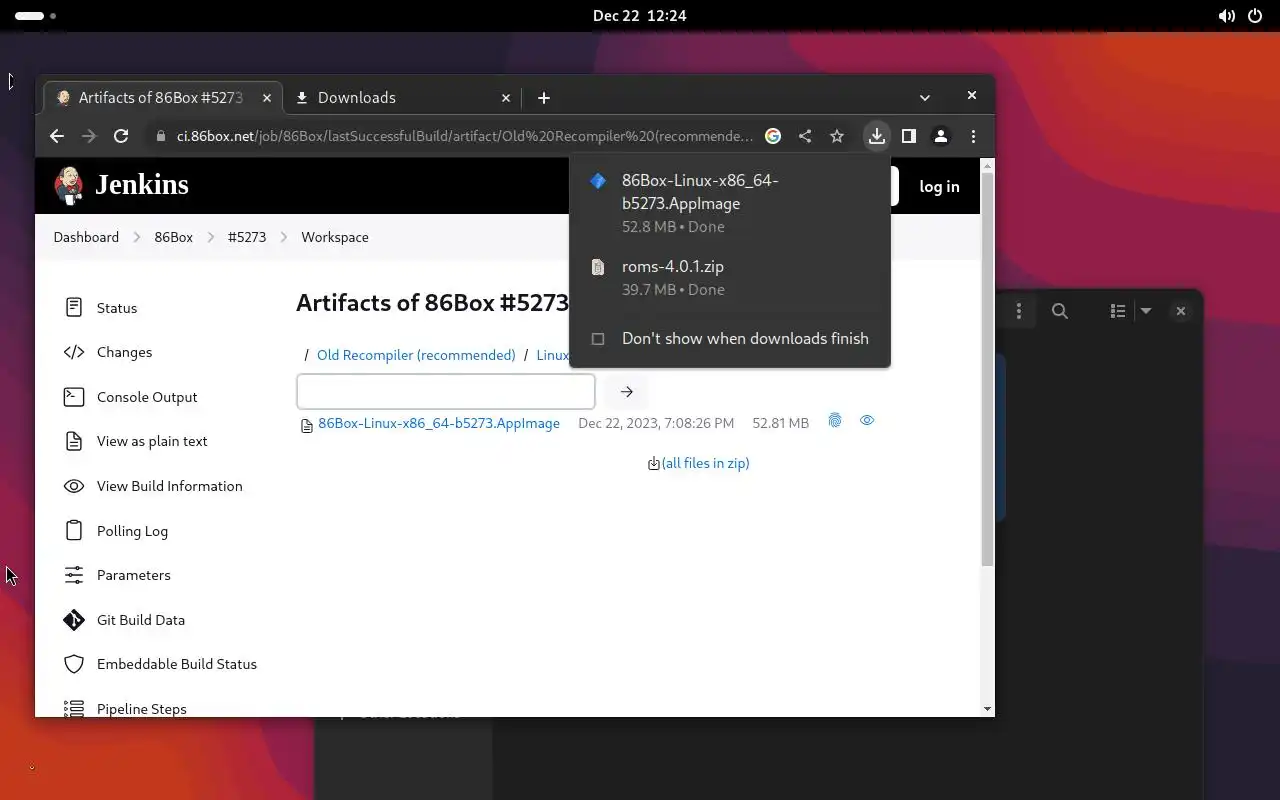Click the Workspace breadcrumb link
1280x800 pixels.
[x=335, y=237]
